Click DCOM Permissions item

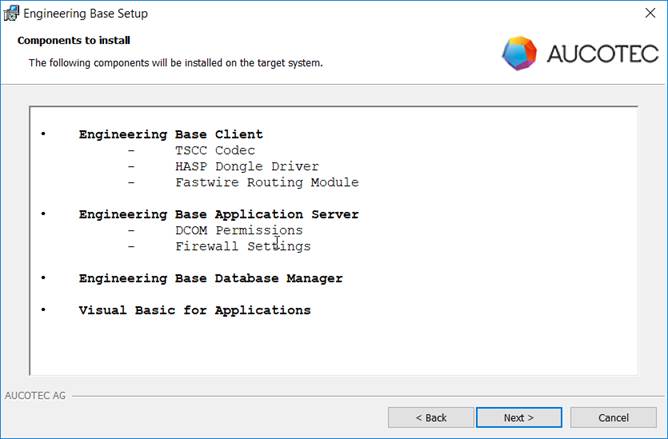[x=239, y=230]
